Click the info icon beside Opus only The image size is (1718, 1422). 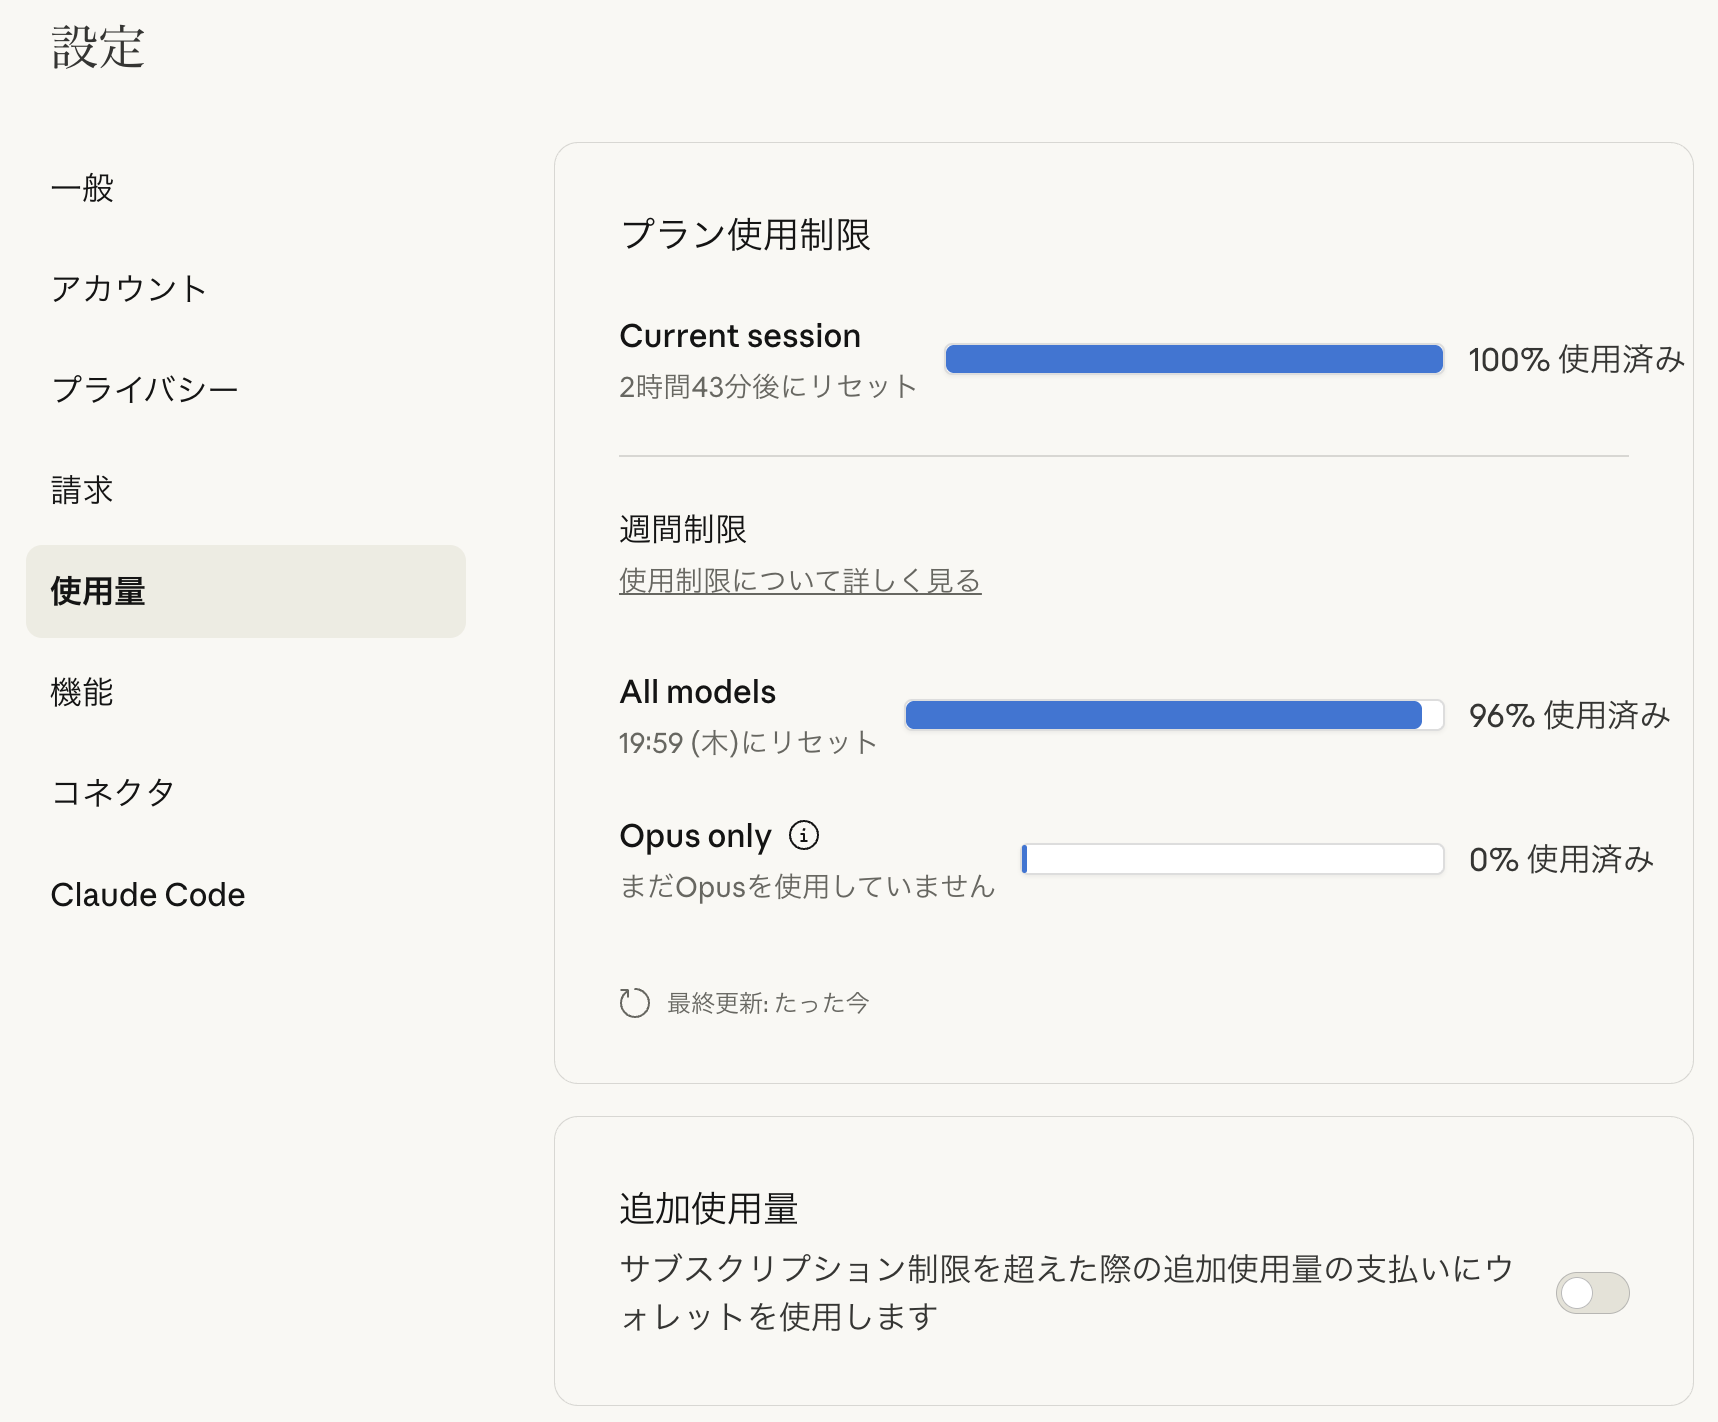804,835
